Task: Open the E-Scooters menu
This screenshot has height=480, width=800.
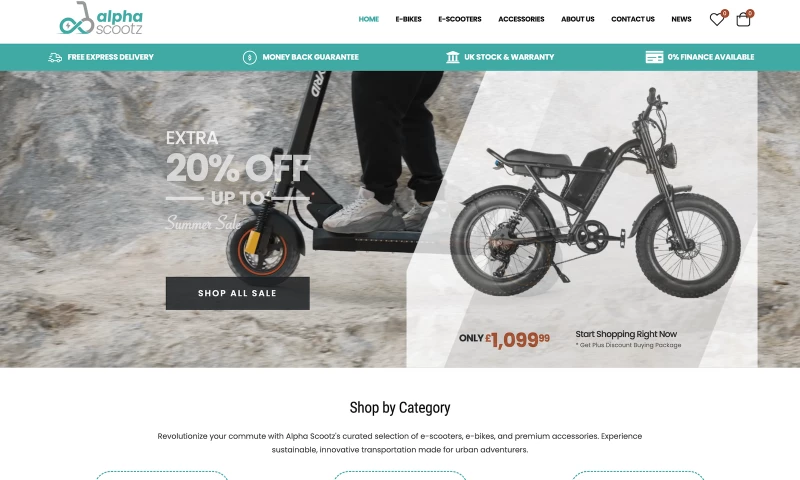Action: coord(460,19)
